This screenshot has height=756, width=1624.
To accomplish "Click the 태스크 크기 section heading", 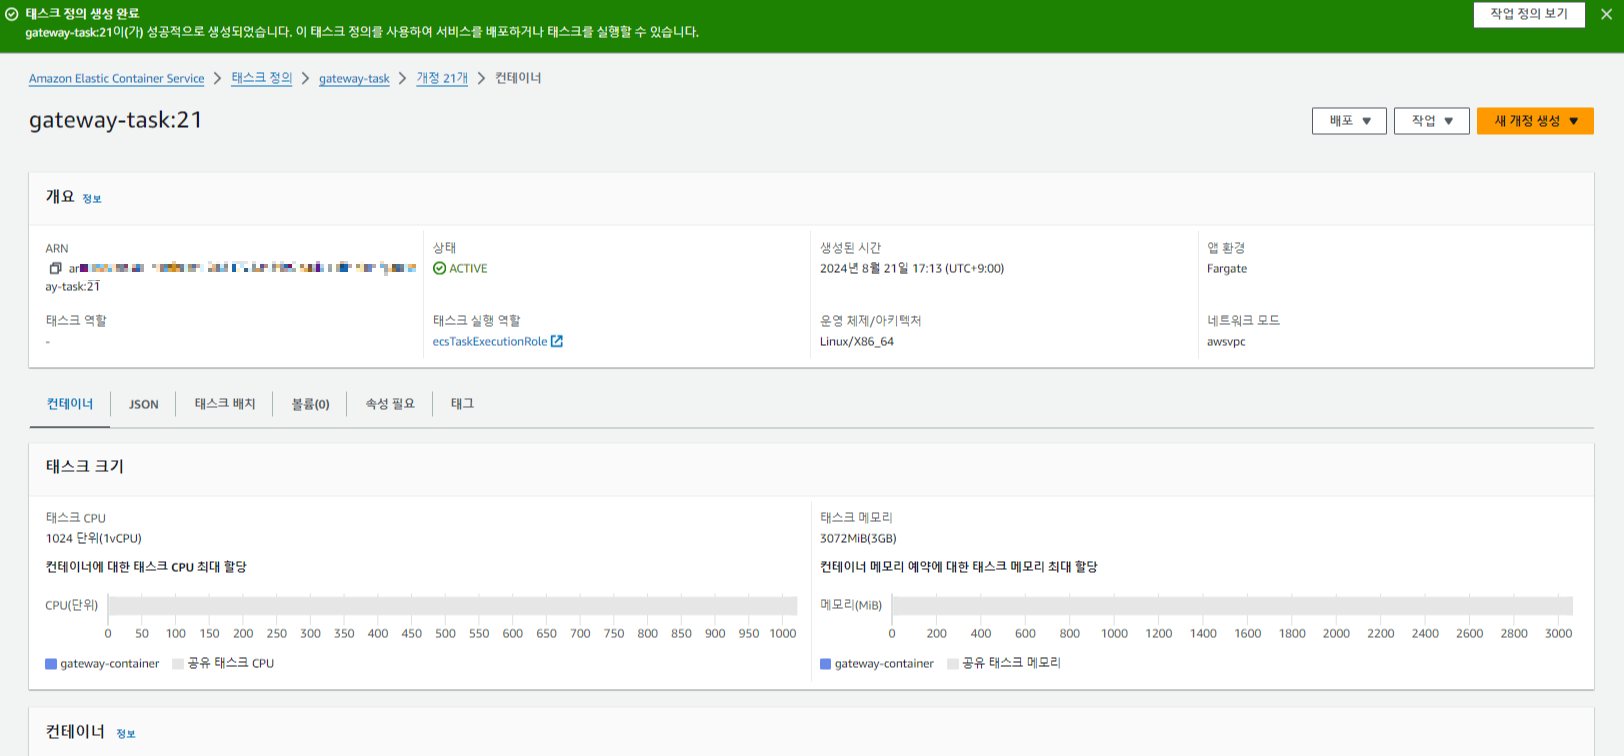I will [x=85, y=466].
